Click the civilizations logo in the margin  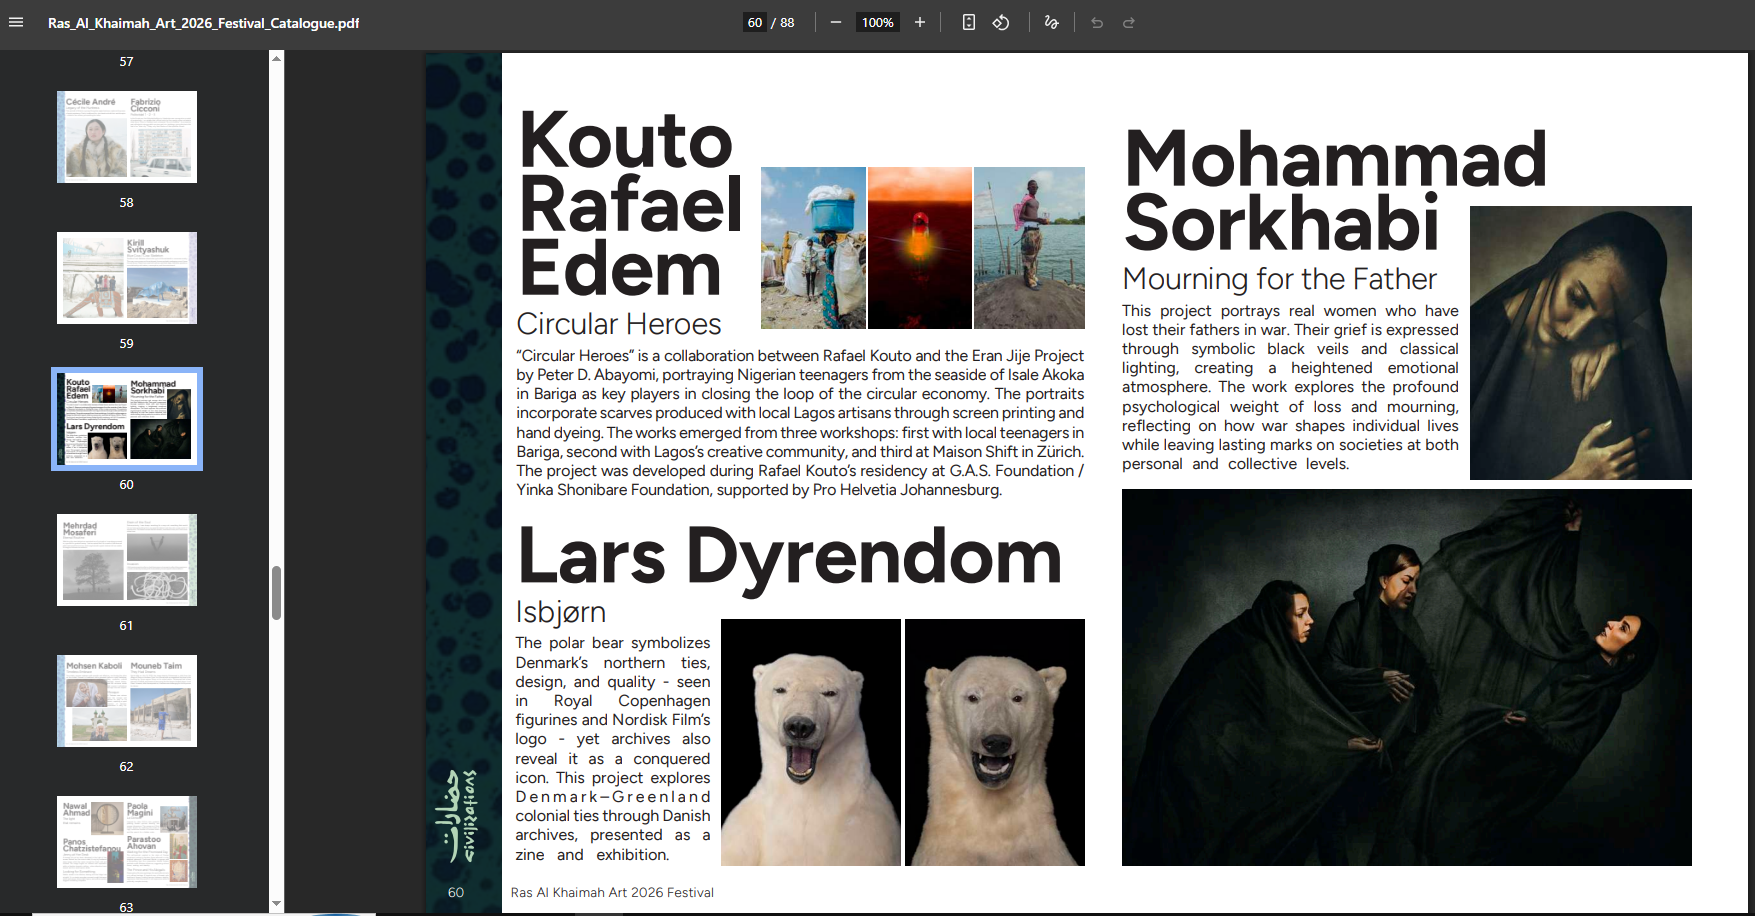(x=461, y=816)
